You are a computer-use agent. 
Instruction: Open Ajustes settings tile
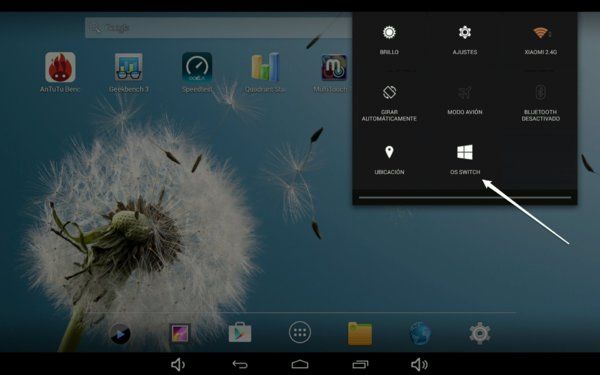click(465, 40)
